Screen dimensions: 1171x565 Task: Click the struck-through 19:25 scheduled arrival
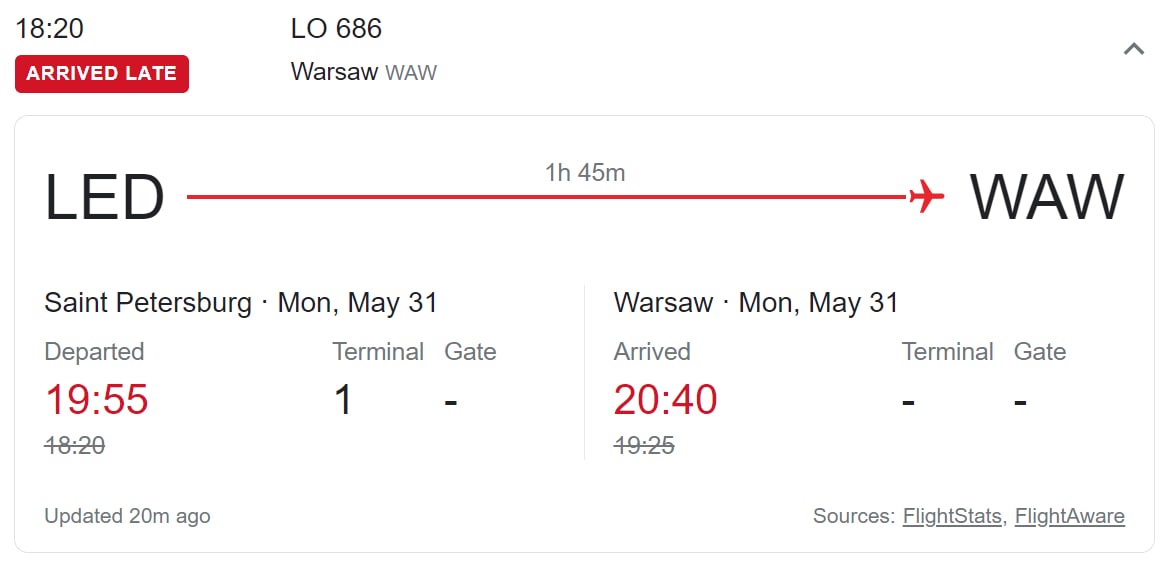(644, 446)
